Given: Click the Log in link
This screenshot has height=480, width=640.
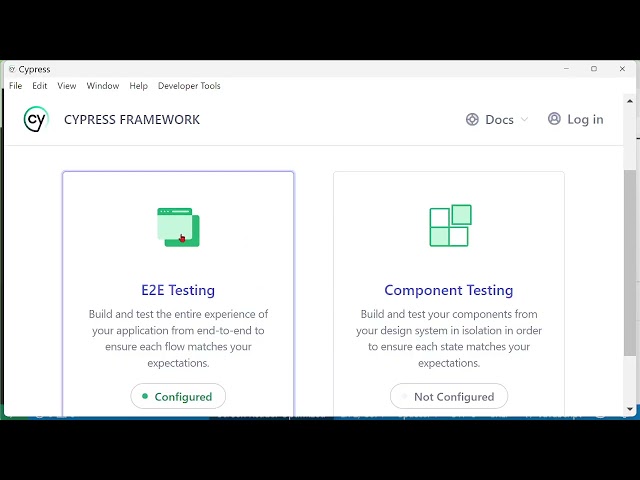Looking at the screenshot, I should (x=576, y=119).
